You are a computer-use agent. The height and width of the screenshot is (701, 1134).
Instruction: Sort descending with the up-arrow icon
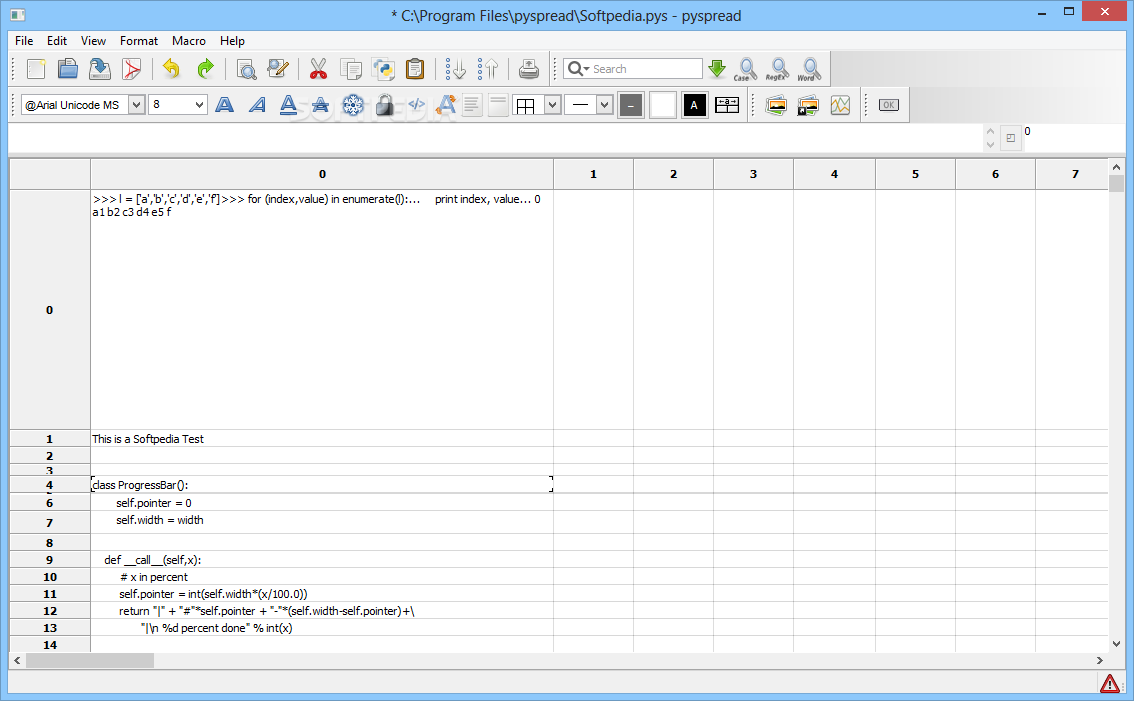(488, 69)
